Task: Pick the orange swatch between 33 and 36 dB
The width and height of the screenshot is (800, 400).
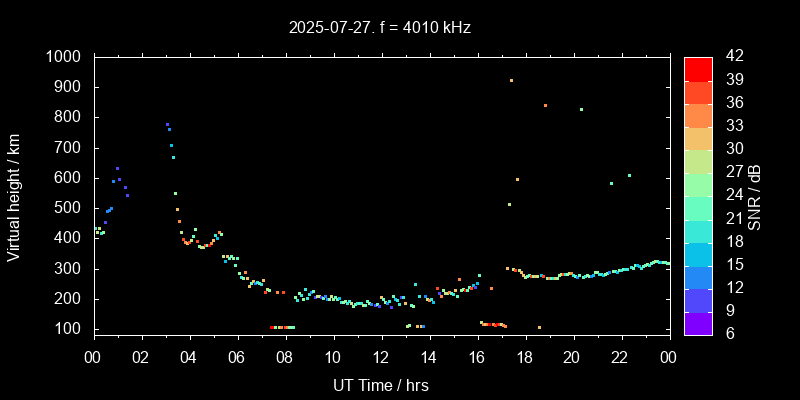Action: (698, 115)
